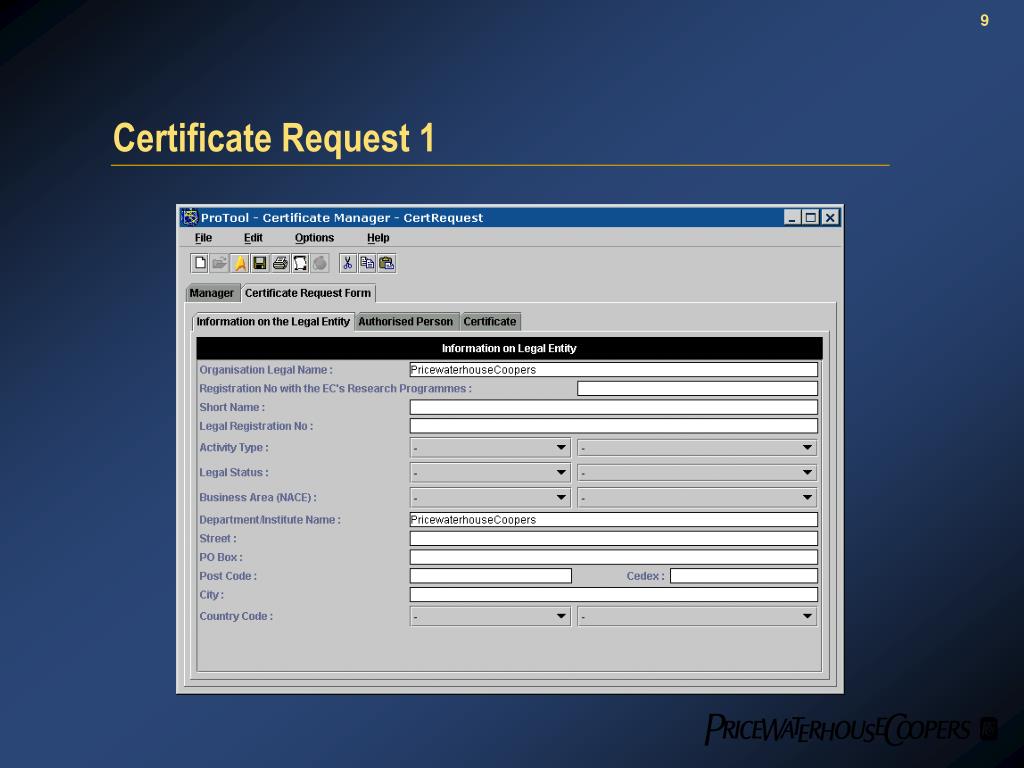
Task: Click the Department/Institute Name field
Action: point(614,520)
